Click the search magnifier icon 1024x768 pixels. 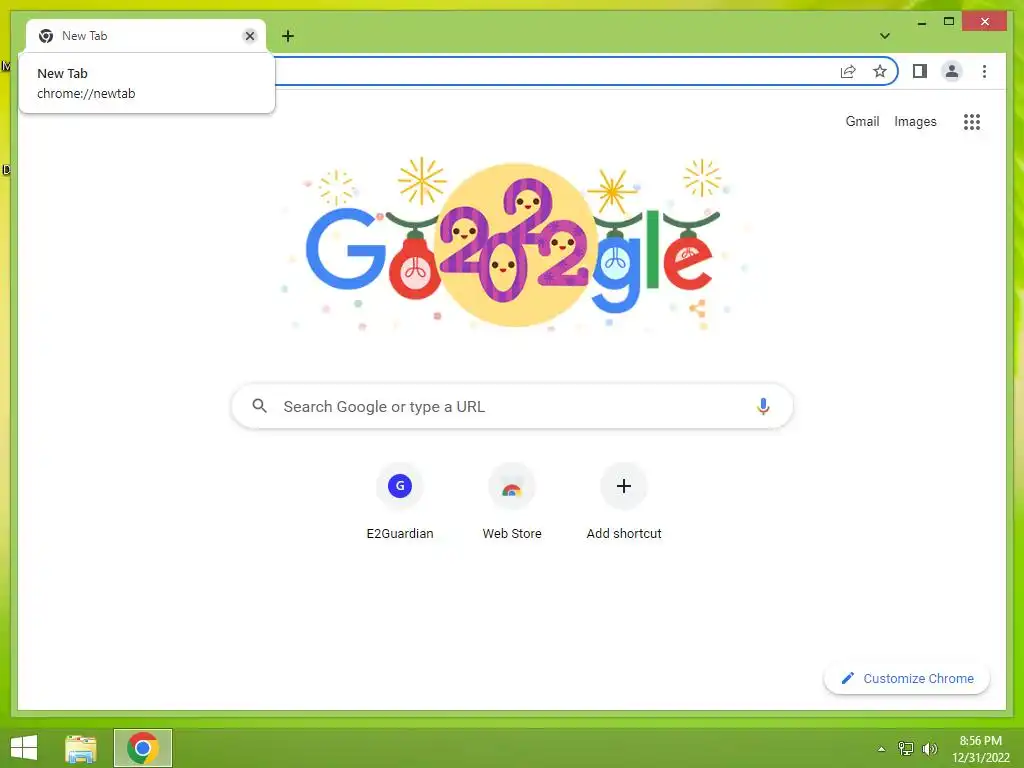(x=259, y=406)
